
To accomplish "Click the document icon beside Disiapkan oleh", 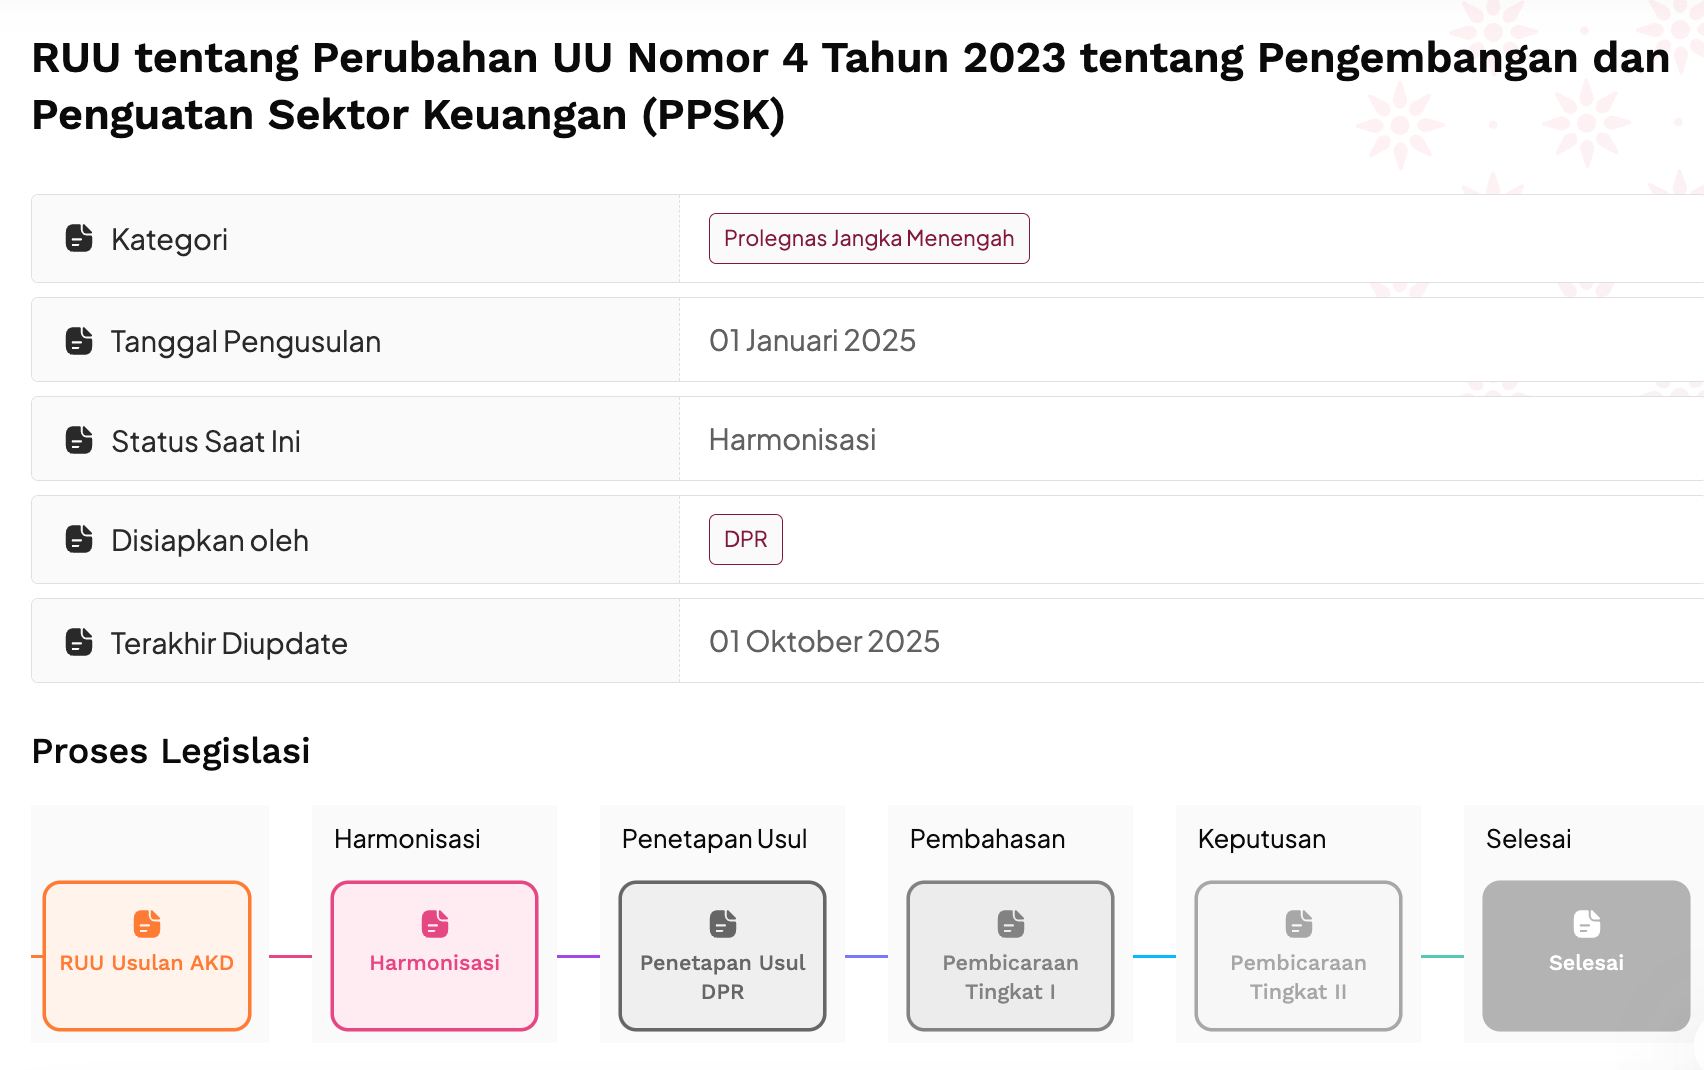I will coord(79,539).
